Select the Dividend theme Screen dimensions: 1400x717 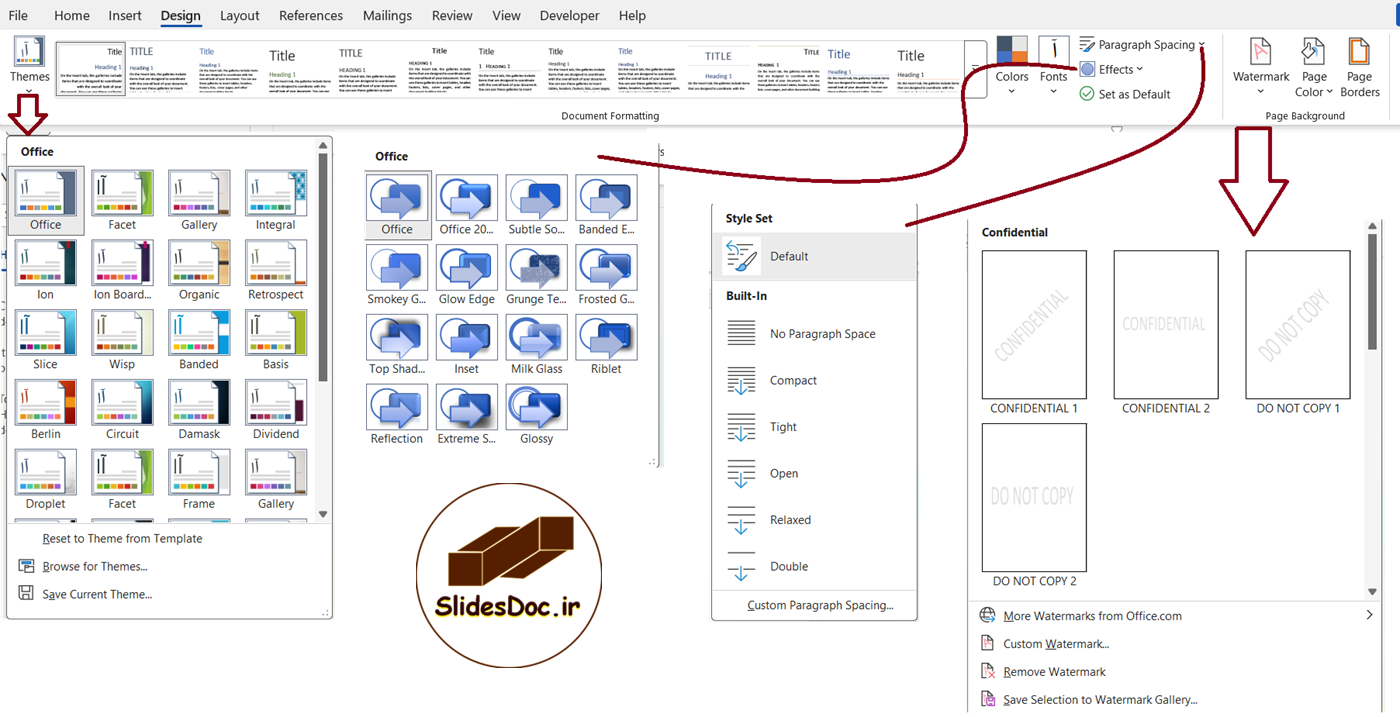(x=276, y=410)
